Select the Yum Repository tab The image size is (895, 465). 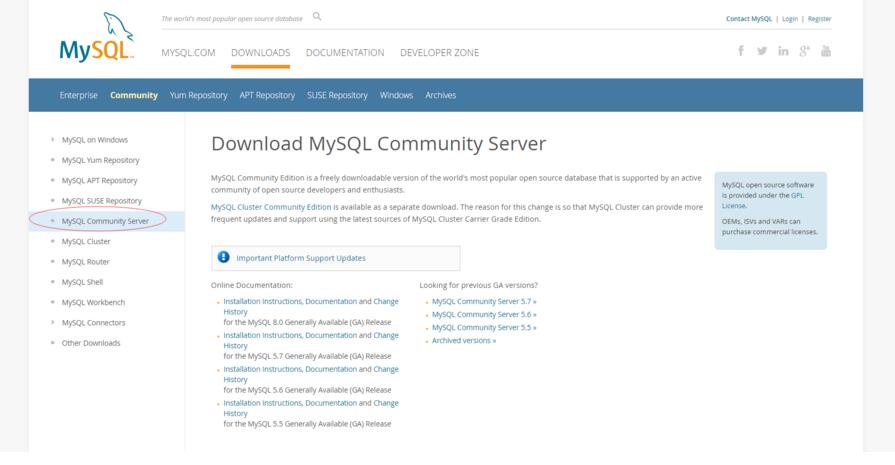point(198,95)
